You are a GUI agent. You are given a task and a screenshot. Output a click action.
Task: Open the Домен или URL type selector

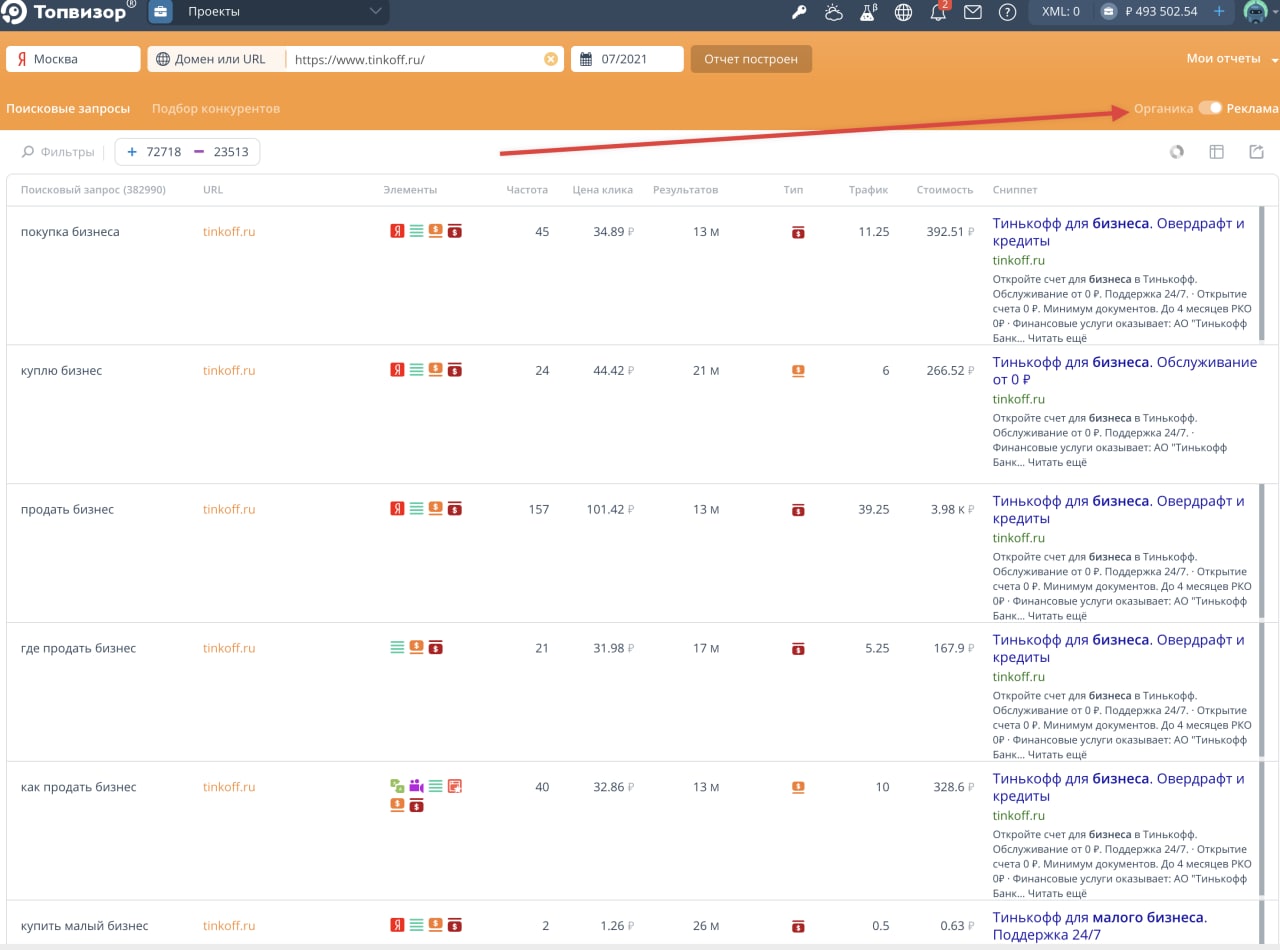[x=217, y=59]
